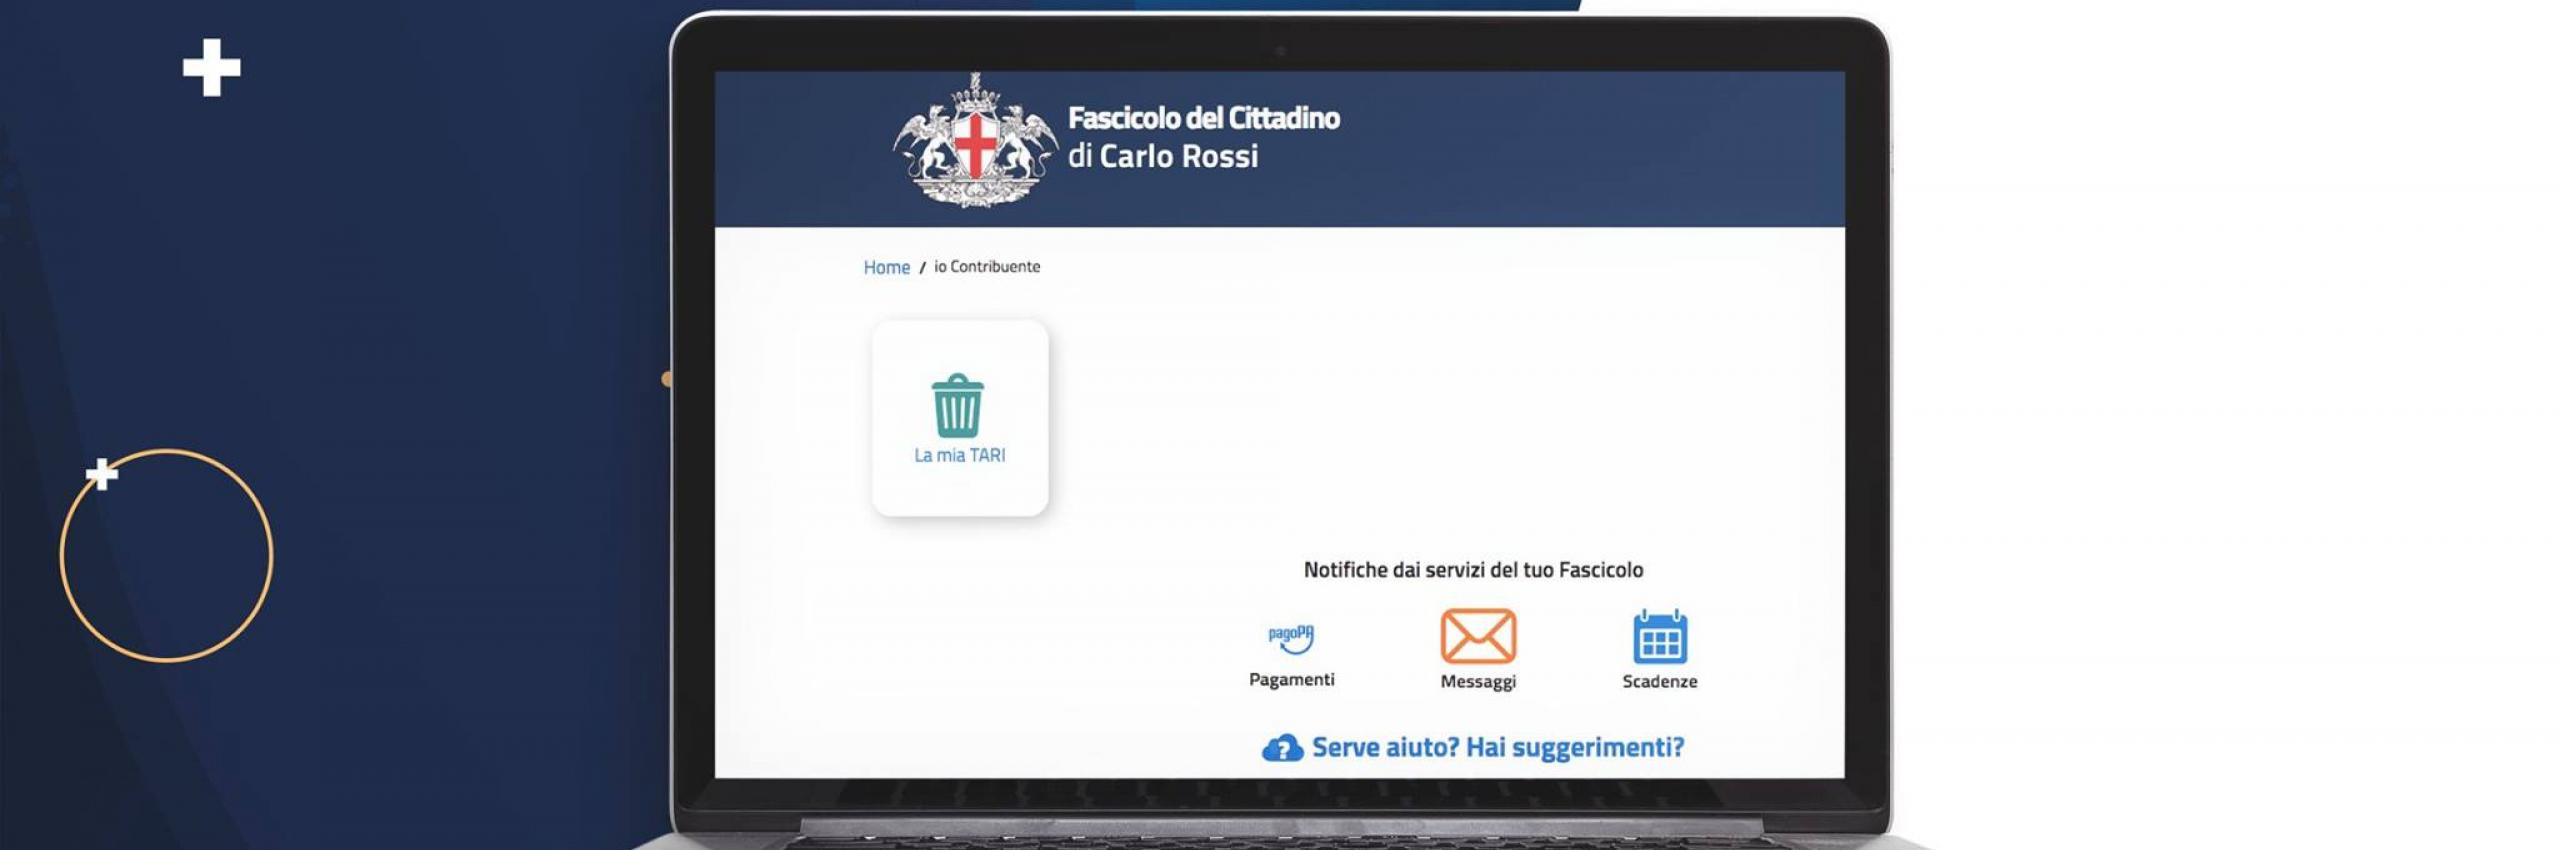Click the pagoPA payments icon

(x=1291, y=638)
